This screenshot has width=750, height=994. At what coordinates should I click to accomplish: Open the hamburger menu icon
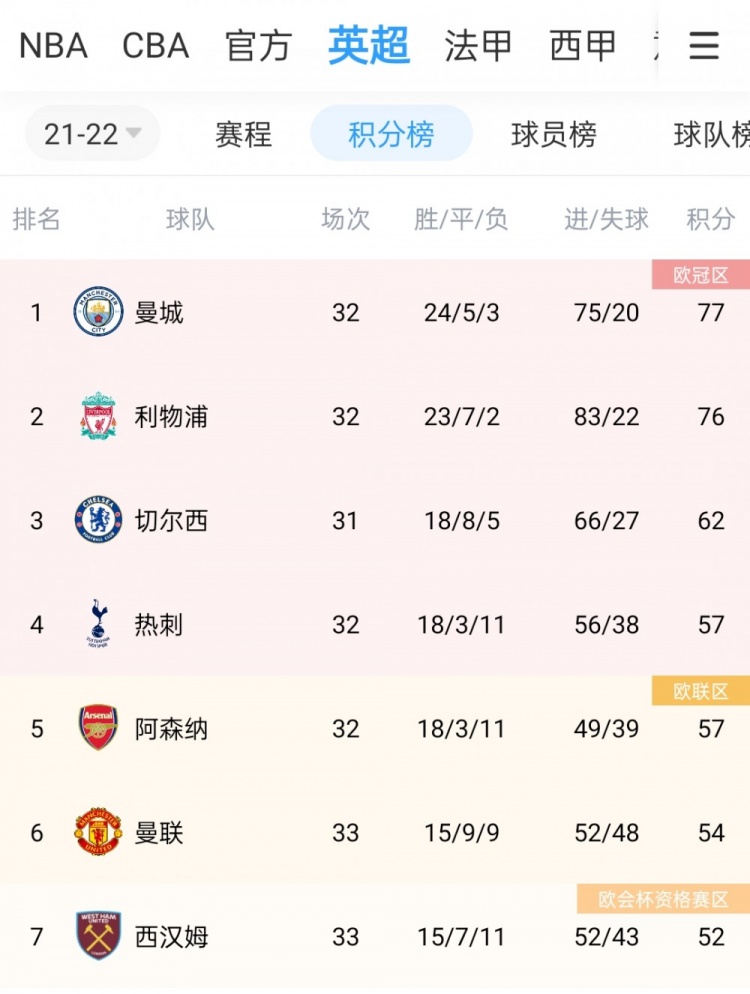point(704,46)
